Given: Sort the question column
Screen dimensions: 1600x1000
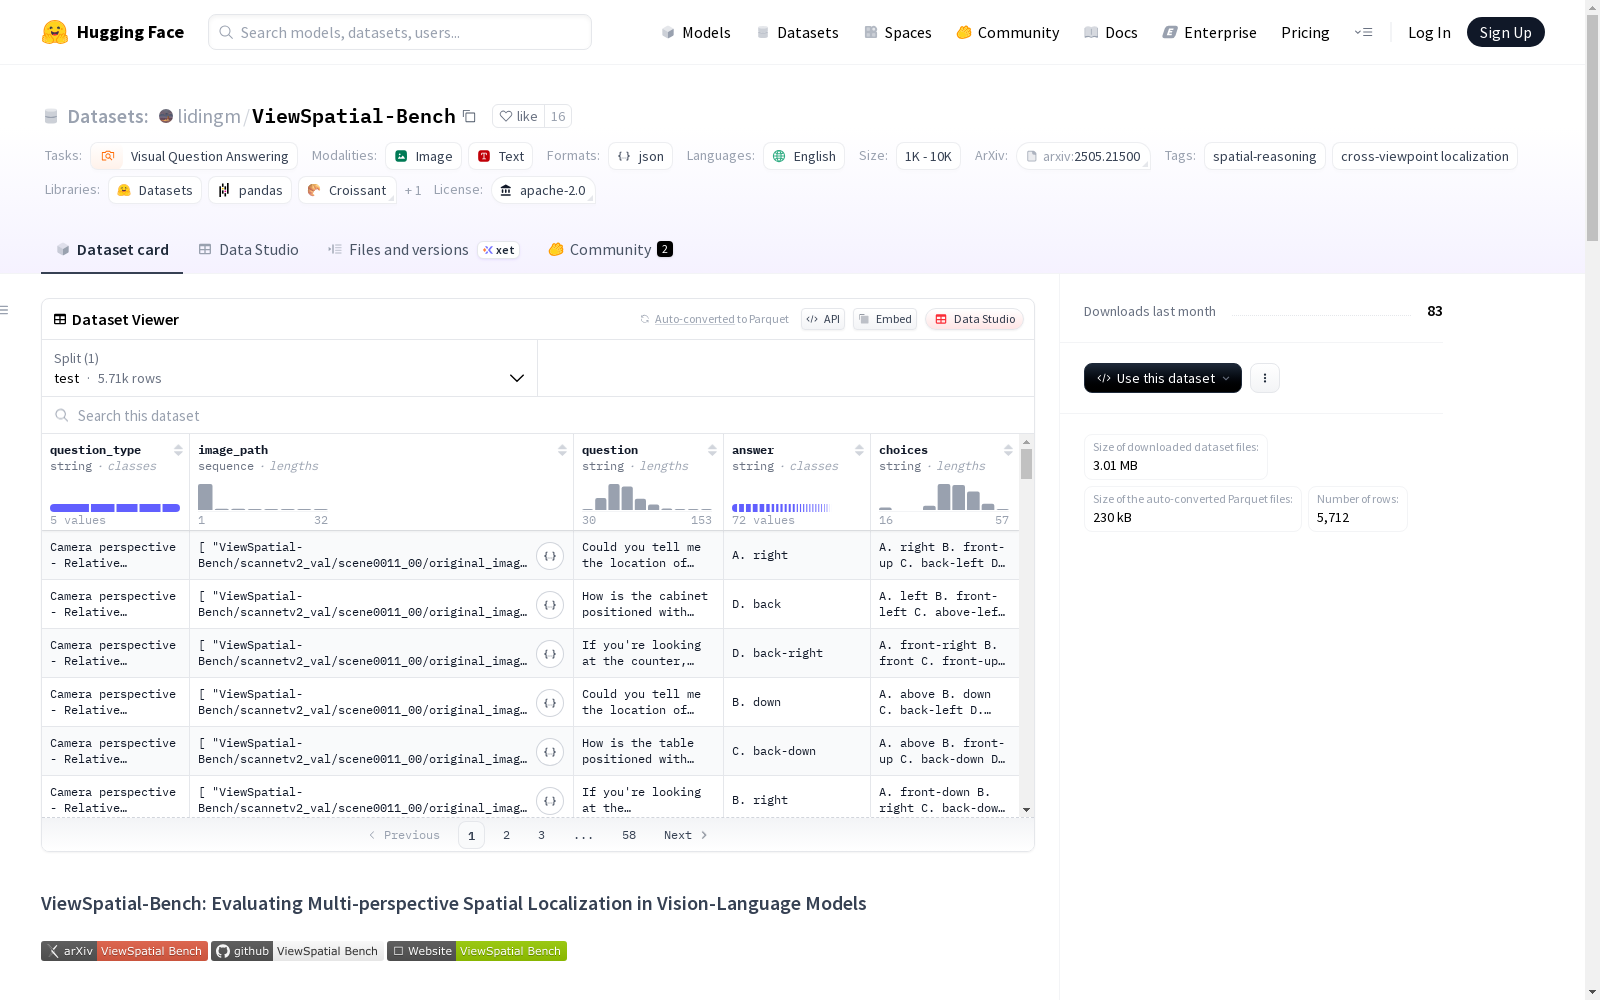Looking at the screenshot, I should pyautogui.click(x=712, y=450).
